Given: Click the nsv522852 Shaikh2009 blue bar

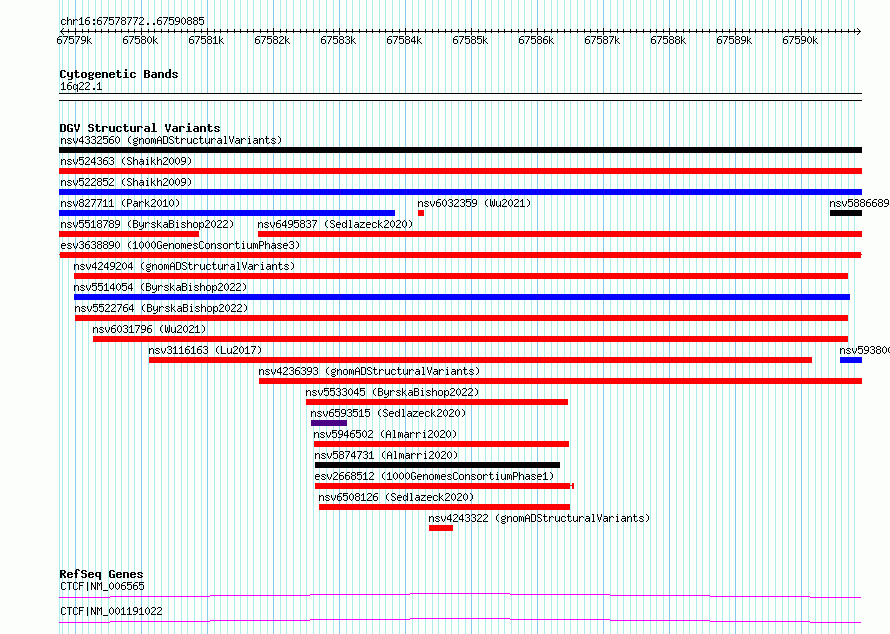Looking at the screenshot, I should 460,192.
